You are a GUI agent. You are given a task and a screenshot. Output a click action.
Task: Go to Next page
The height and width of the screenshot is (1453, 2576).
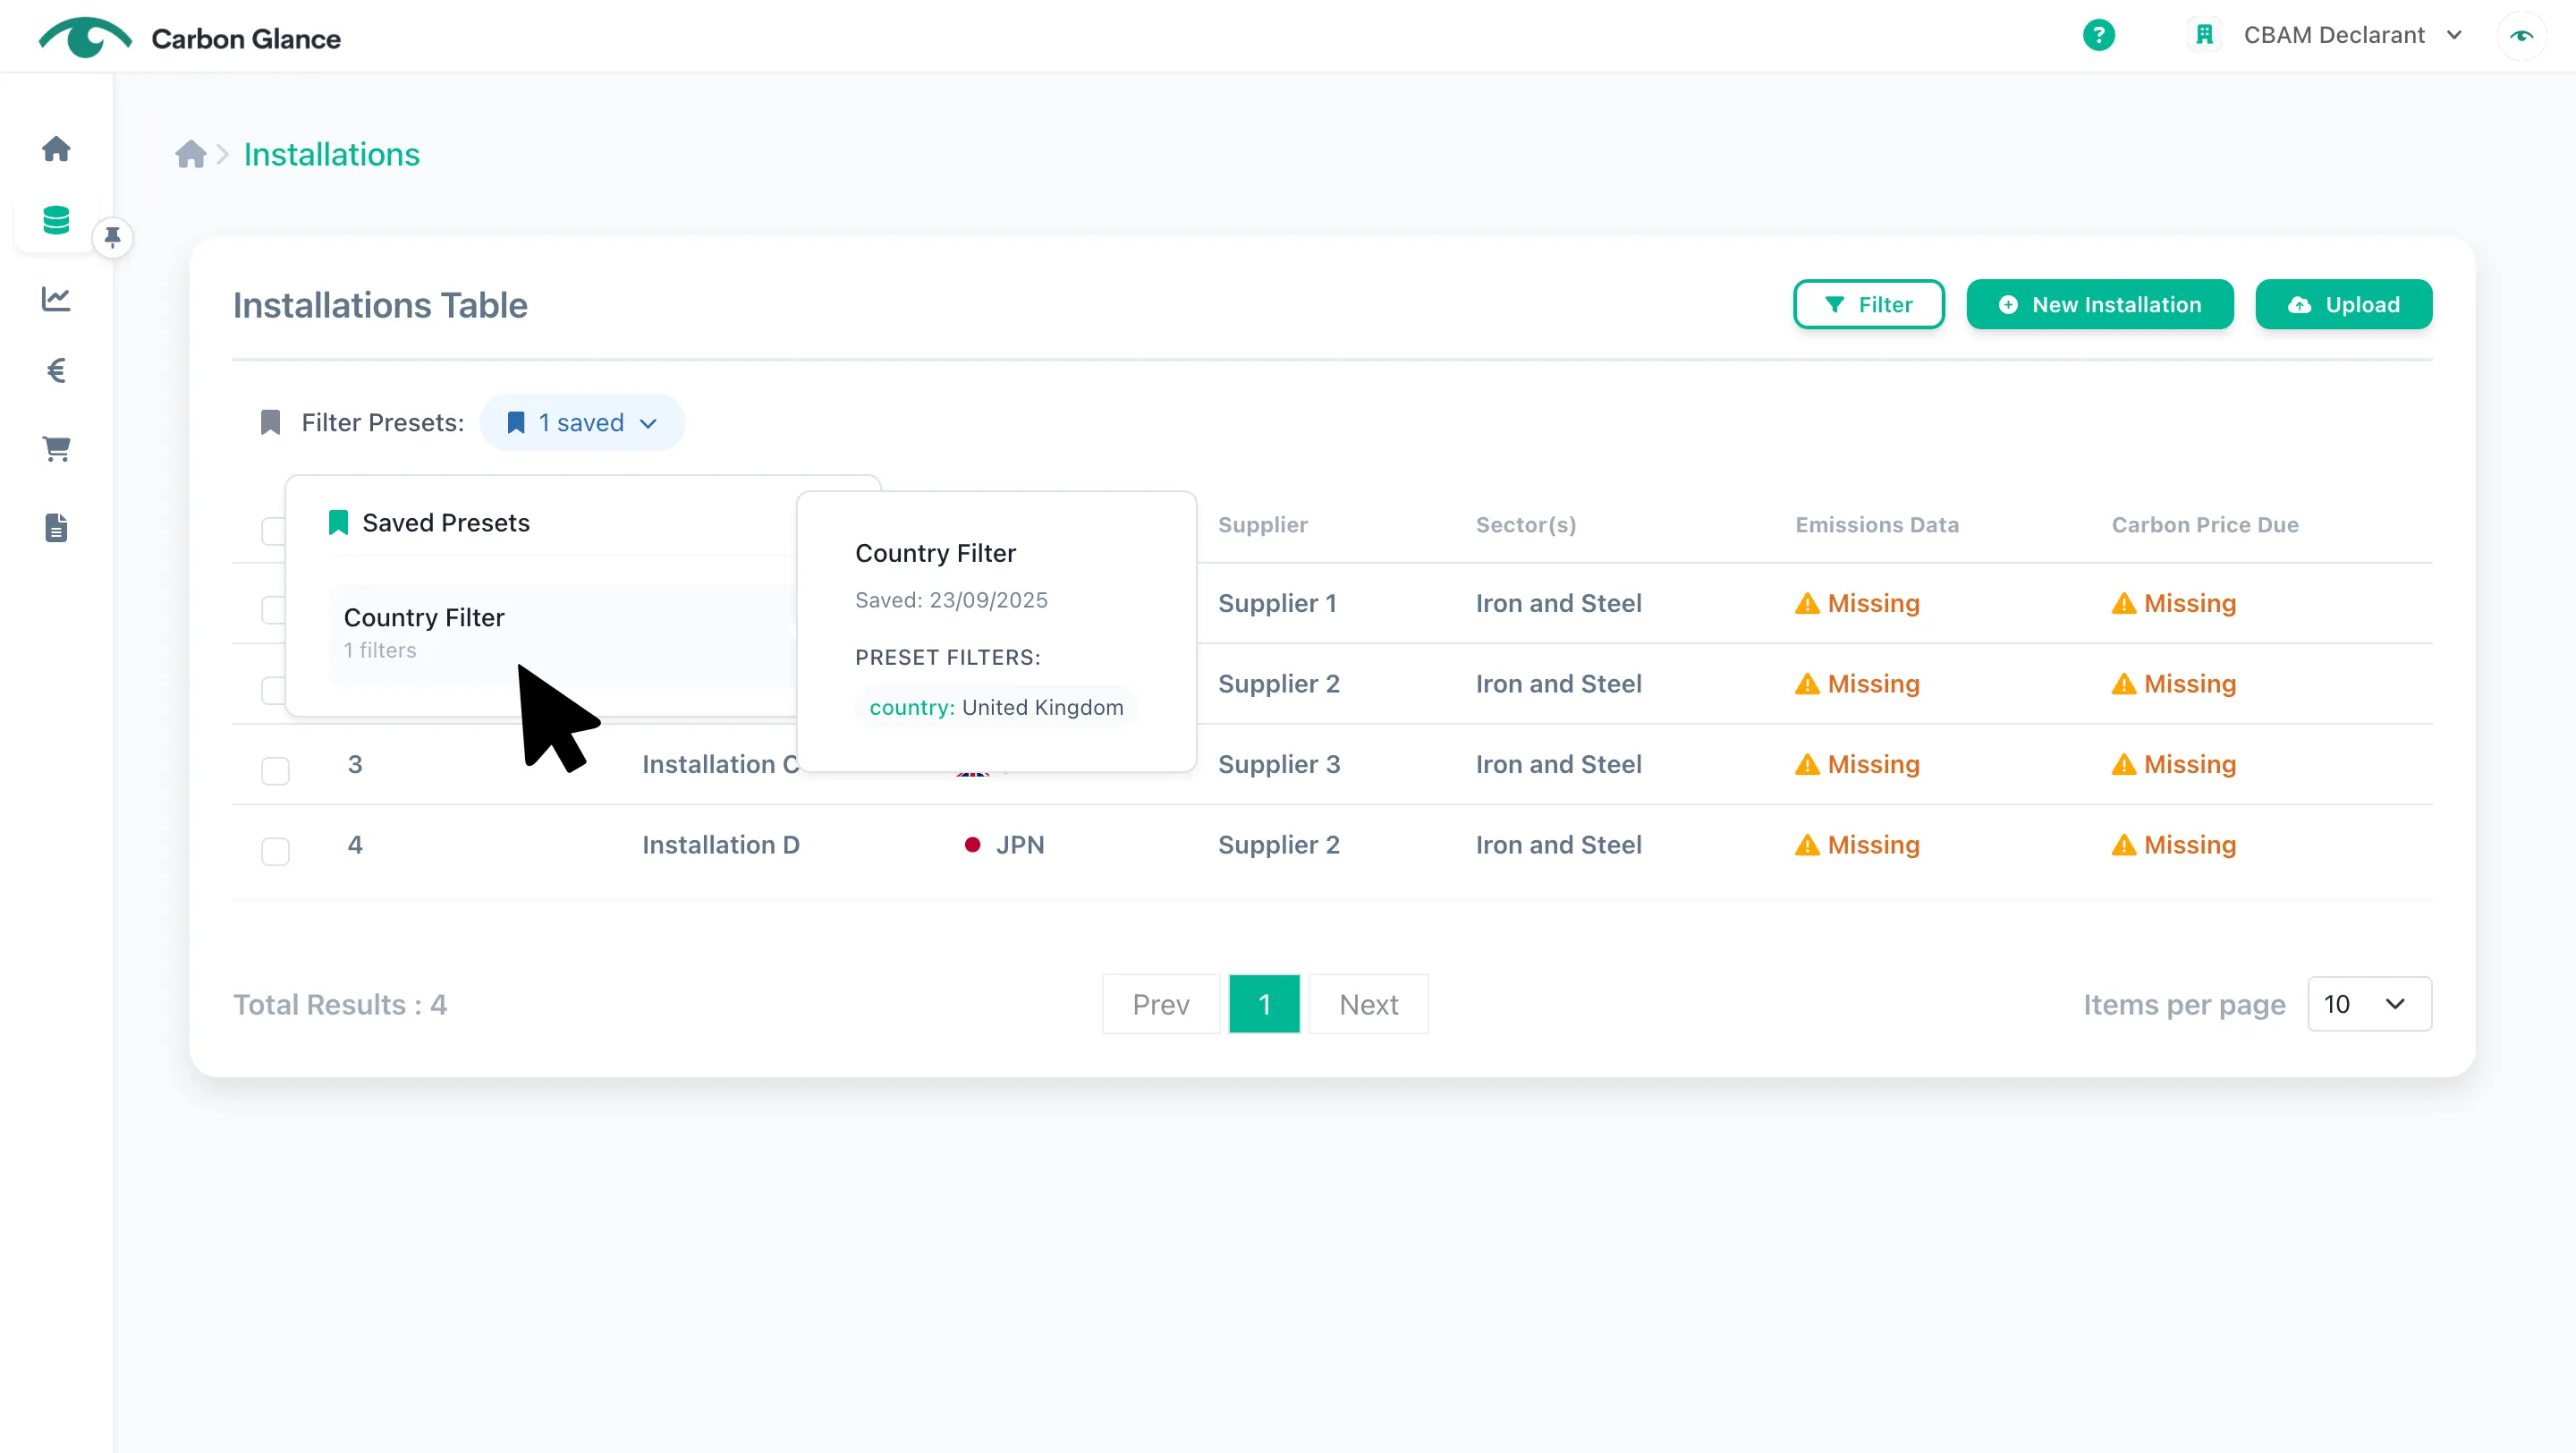tap(1368, 1003)
